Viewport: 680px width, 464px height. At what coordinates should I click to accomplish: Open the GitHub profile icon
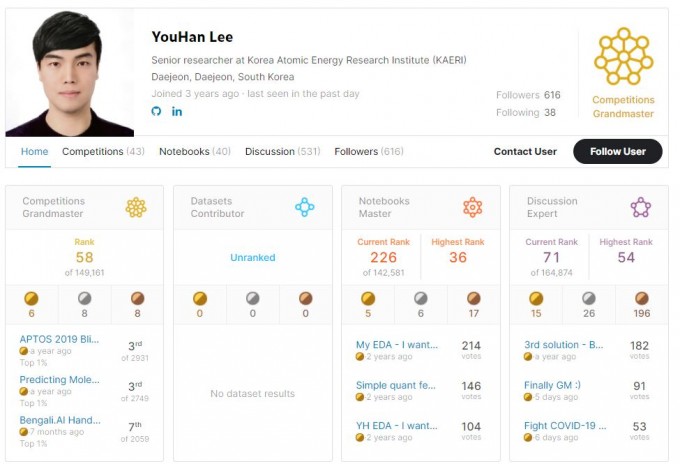(156, 111)
